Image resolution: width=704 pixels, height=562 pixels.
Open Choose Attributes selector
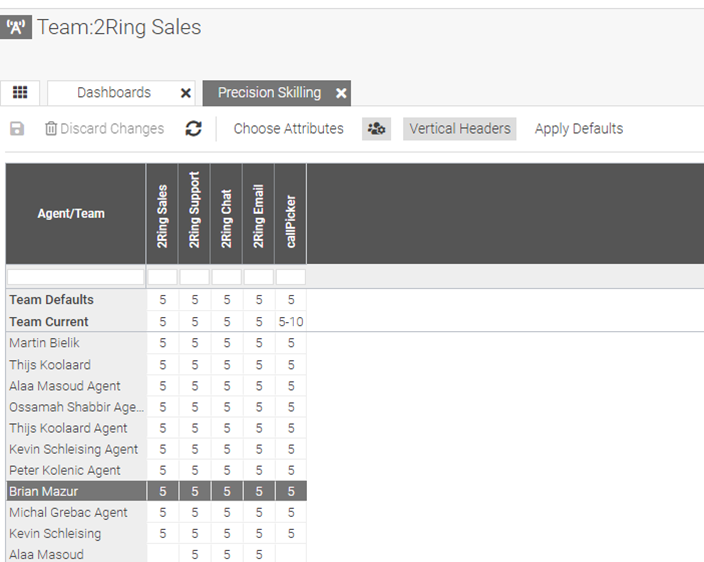[x=288, y=129]
